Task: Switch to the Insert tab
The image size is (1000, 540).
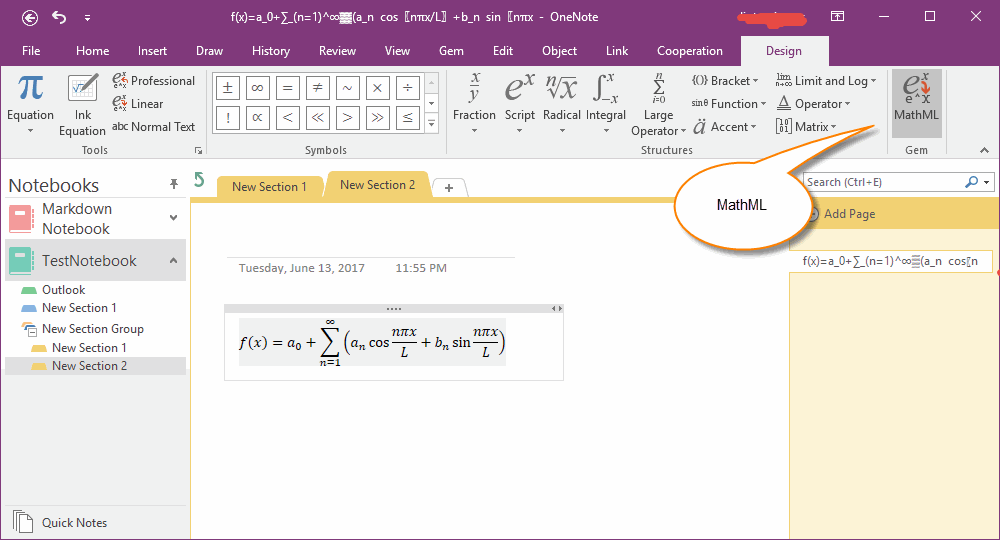Action: coord(152,51)
